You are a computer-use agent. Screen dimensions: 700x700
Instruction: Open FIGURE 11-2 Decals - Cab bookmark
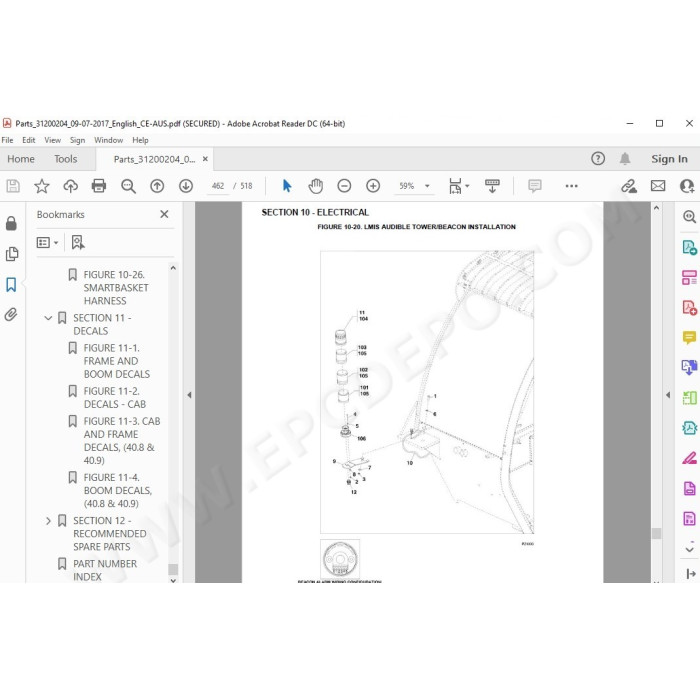click(115, 397)
